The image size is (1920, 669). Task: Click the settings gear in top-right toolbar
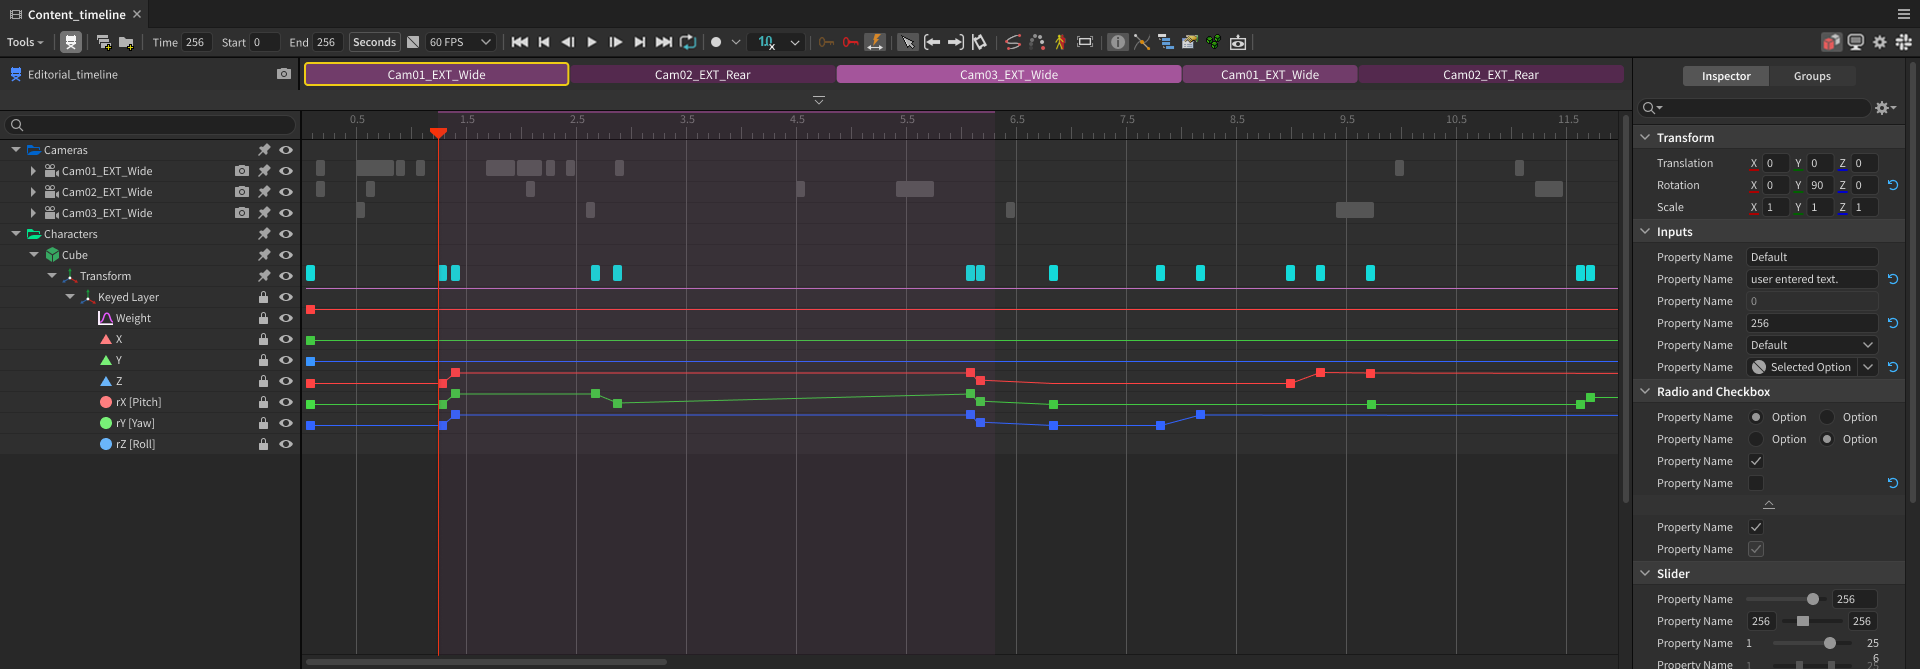[x=1880, y=42]
